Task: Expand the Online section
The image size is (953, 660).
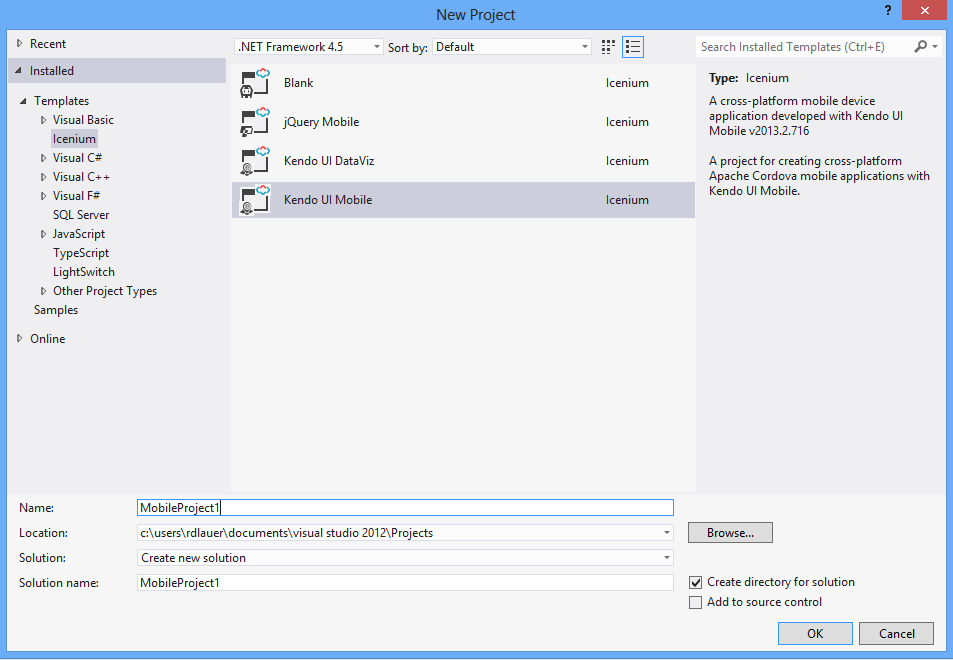Action: pyautogui.click(x=19, y=339)
